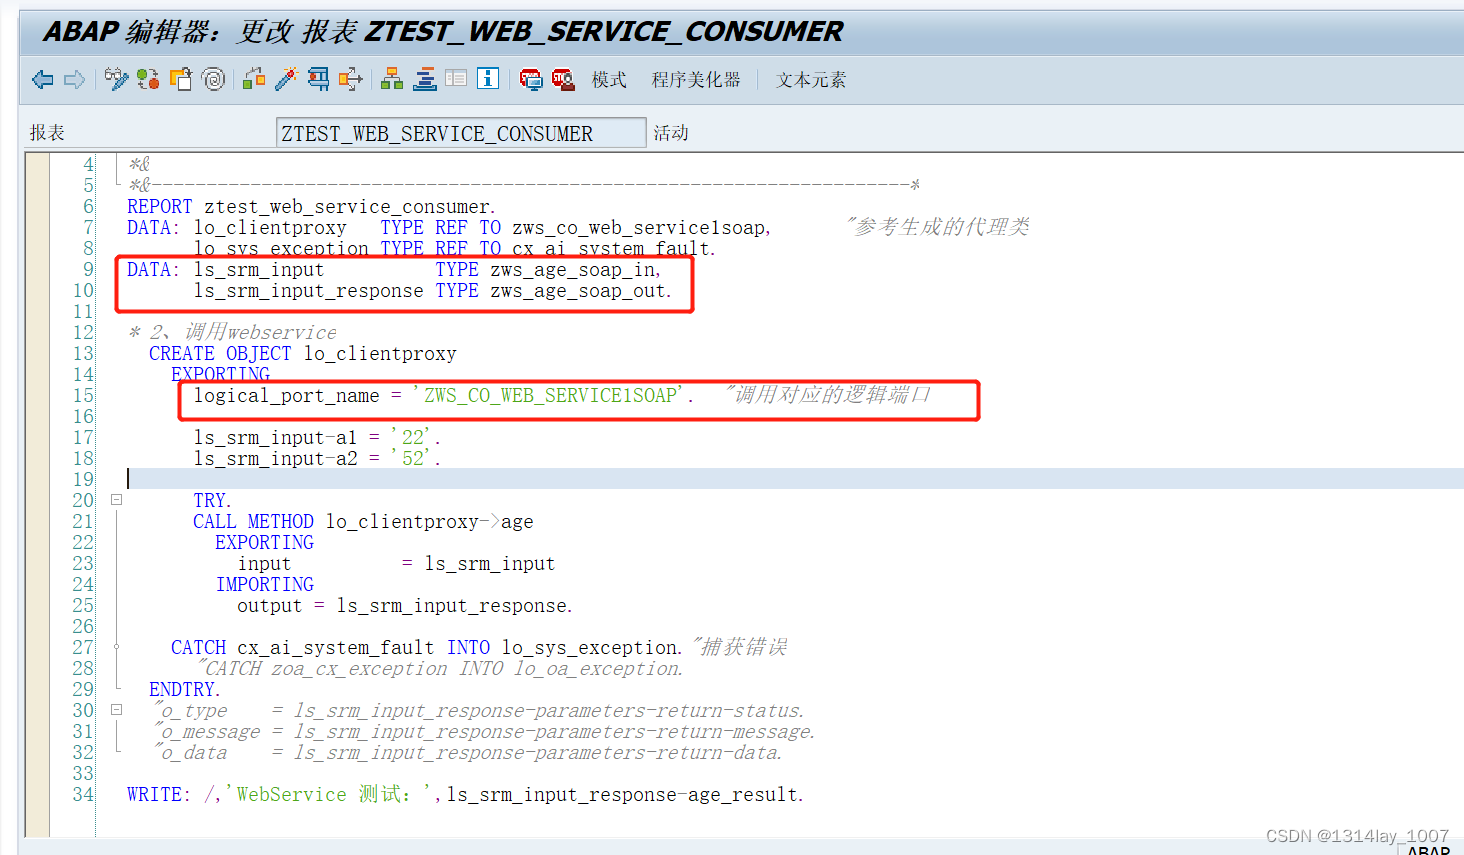The height and width of the screenshot is (855, 1464).
Task: Click the 'CREATE OBJECT lo_clientproxy' line
Action: 303,354
